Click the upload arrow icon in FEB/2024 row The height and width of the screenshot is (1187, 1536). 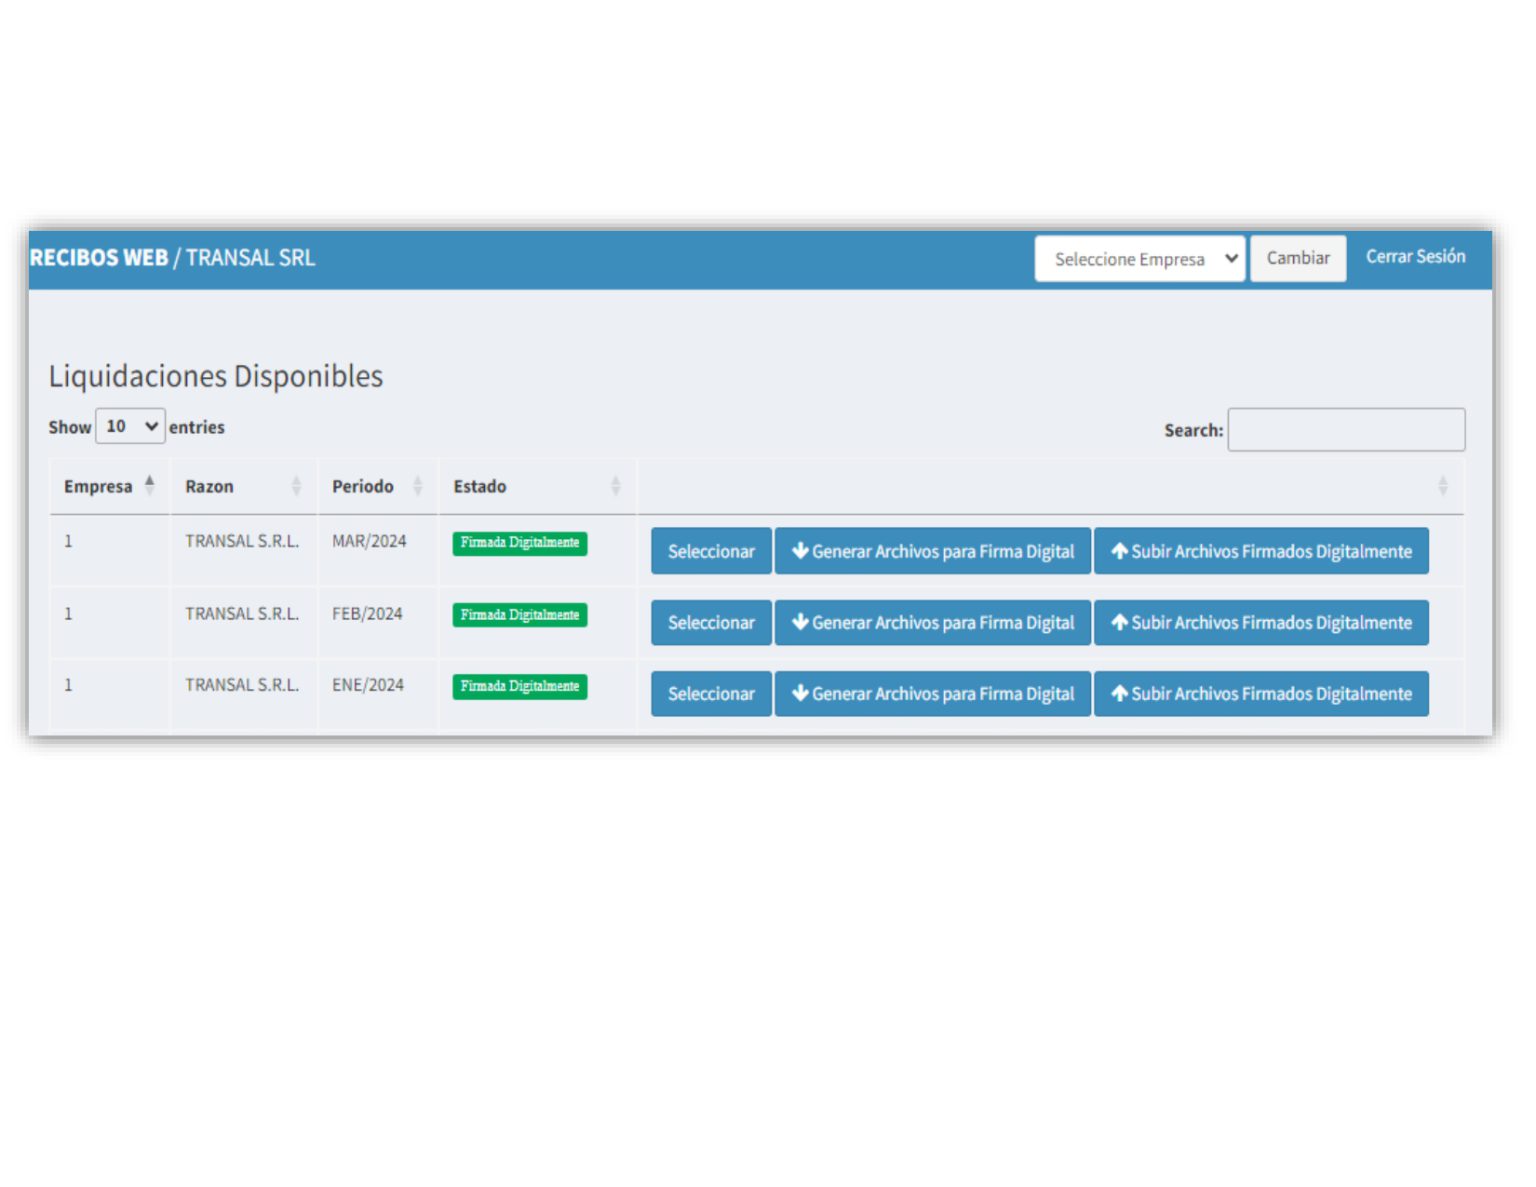(x=1120, y=622)
